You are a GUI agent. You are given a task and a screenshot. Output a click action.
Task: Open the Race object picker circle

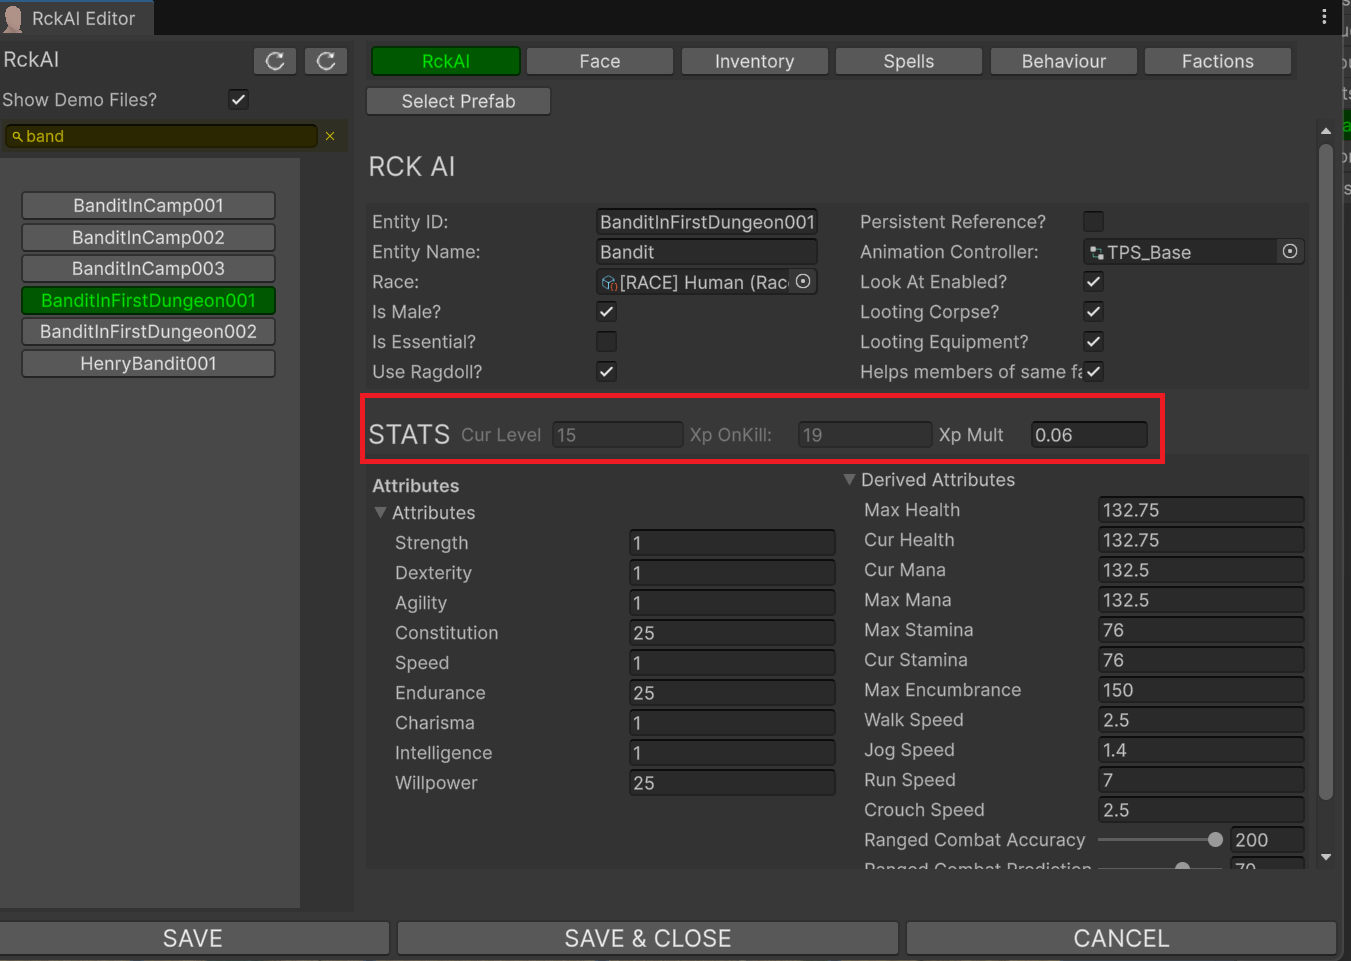tap(803, 282)
